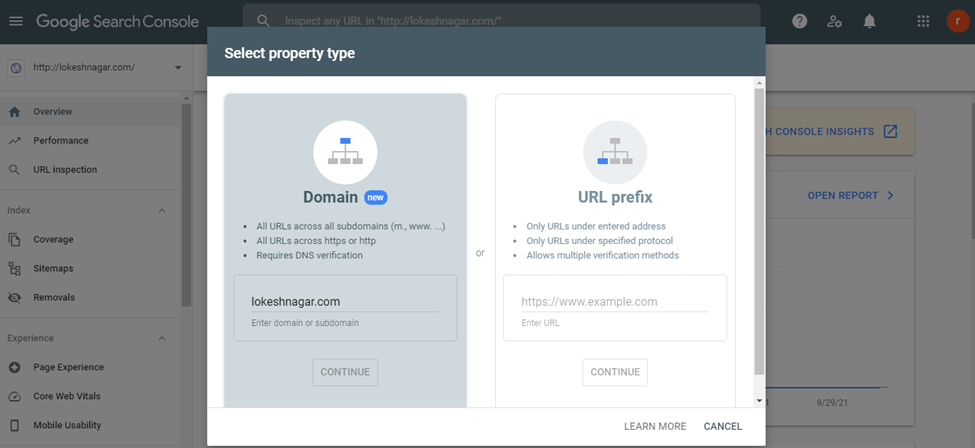Open Removals in the sidebar
The image size is (975, 448).
[90, 297]
